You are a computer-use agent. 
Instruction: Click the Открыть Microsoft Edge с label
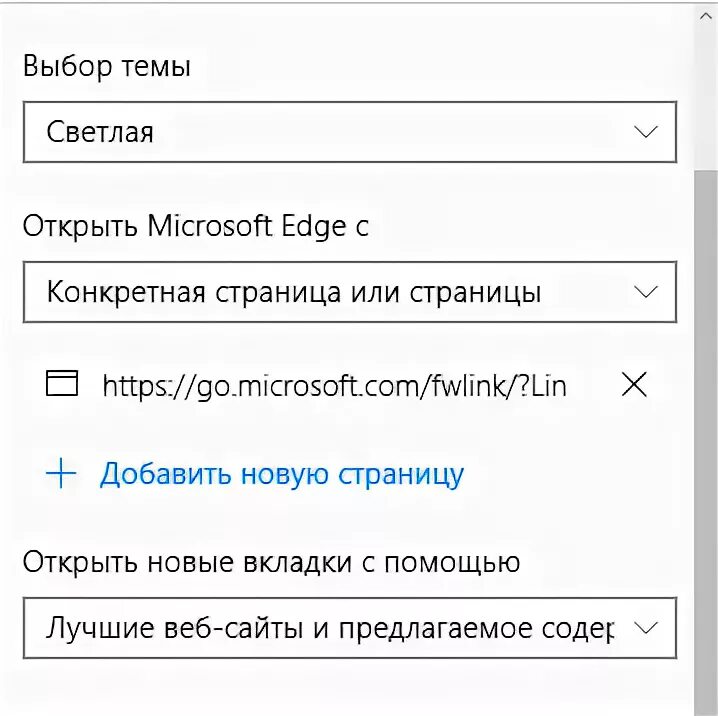tap(196, 226)
